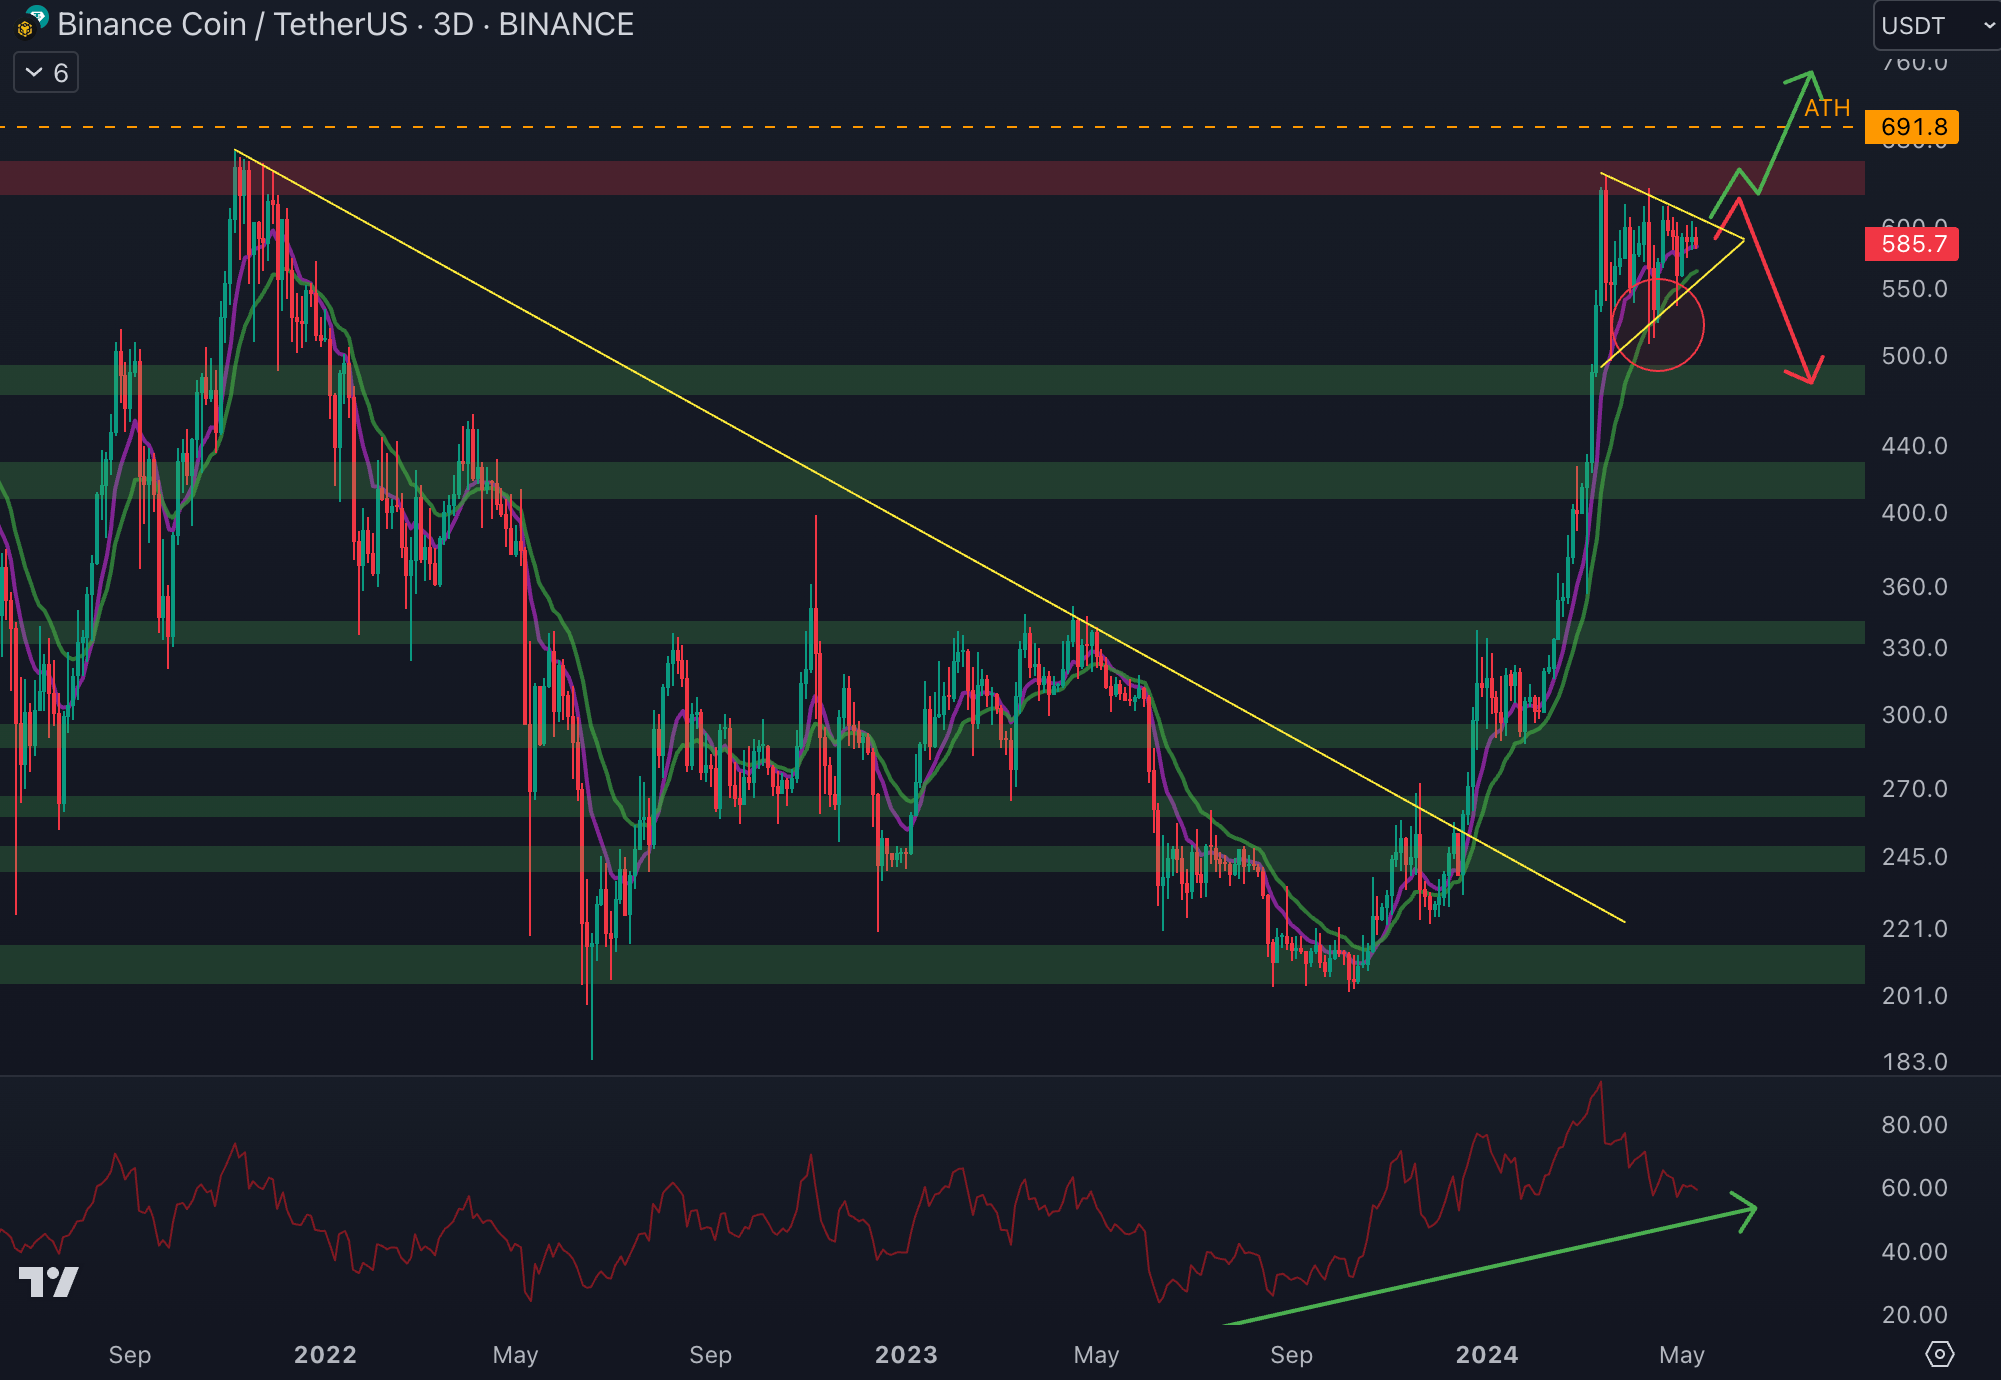This screenshot has height=1380, width=2001.
Task: Click the 2022 label on time axis
Action: coord(325,1354)
